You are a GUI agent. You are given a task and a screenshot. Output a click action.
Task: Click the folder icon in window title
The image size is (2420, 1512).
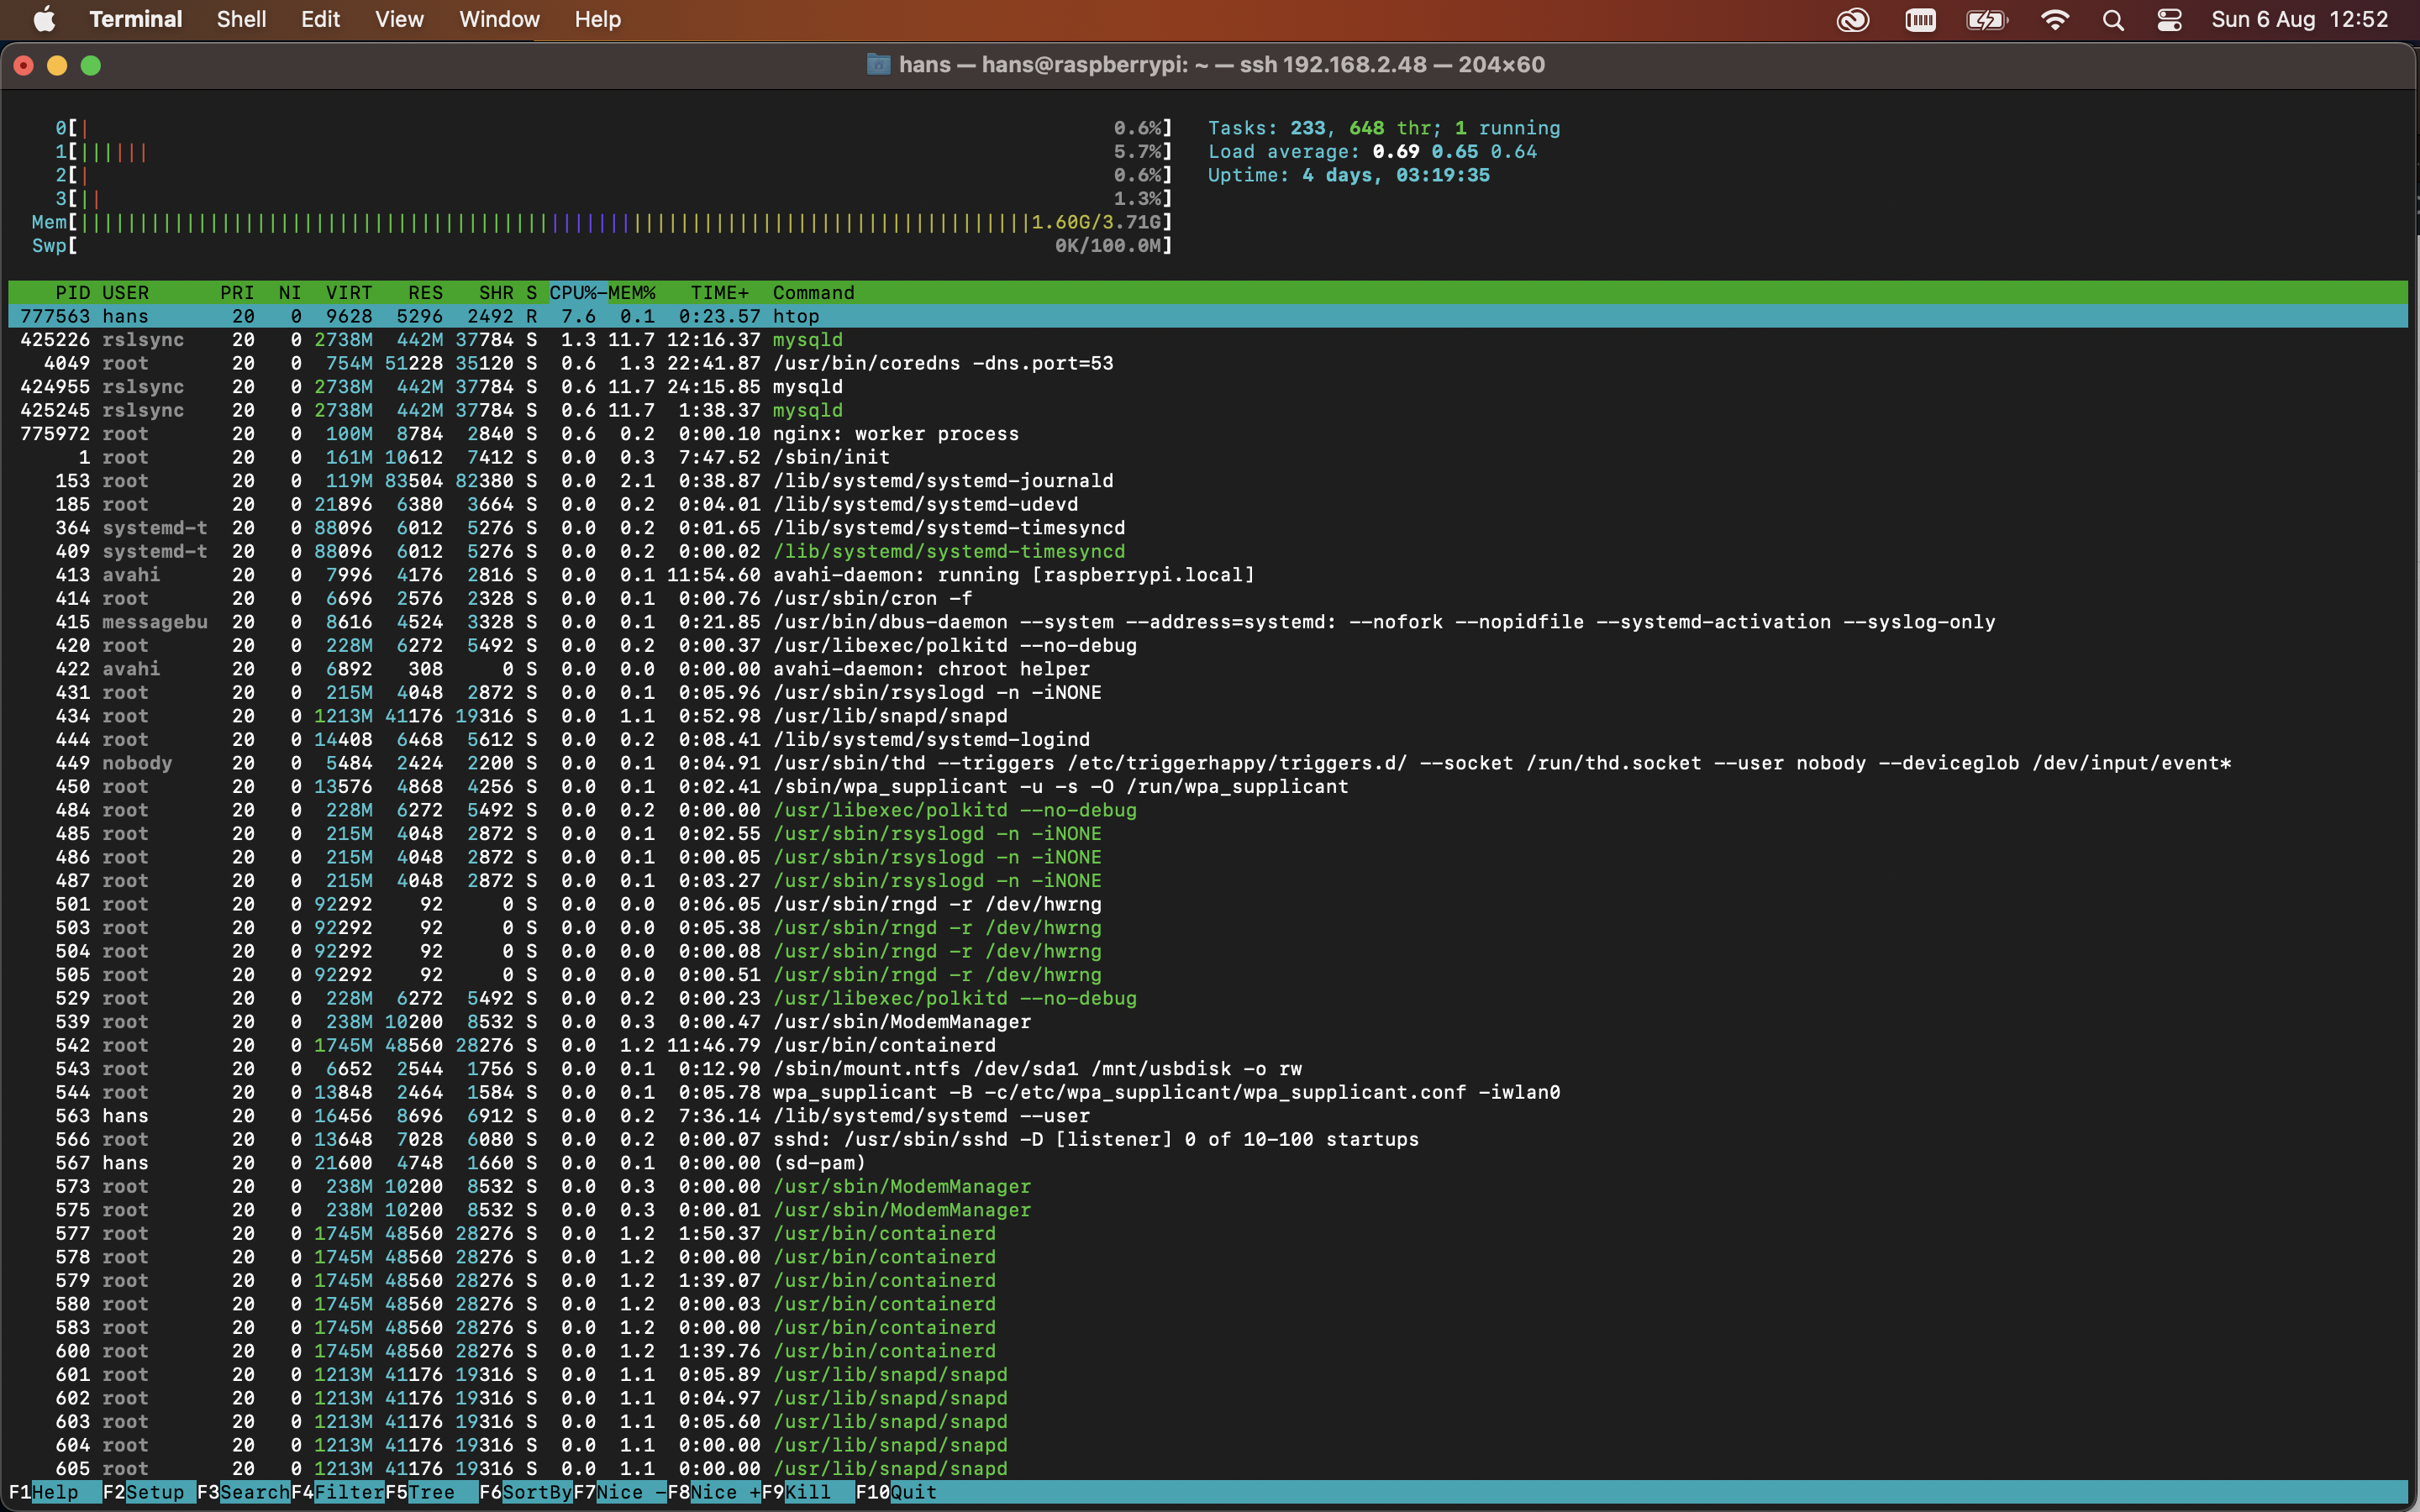click(x=878, y=65)
